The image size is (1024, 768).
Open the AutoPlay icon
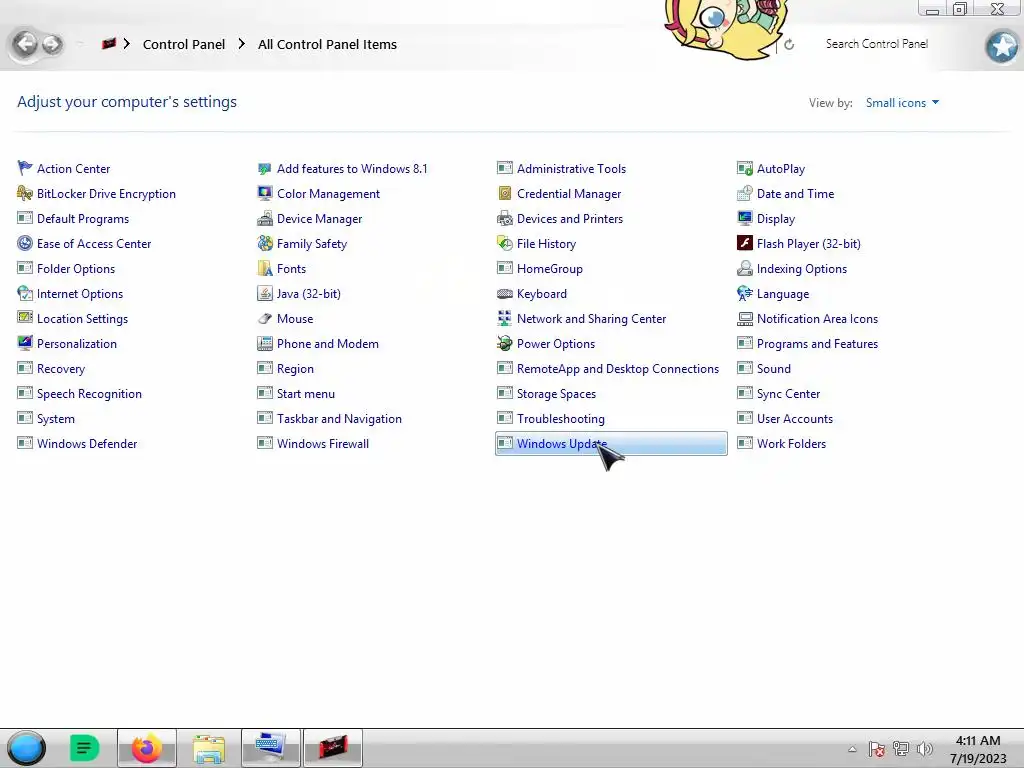(744, 168)
